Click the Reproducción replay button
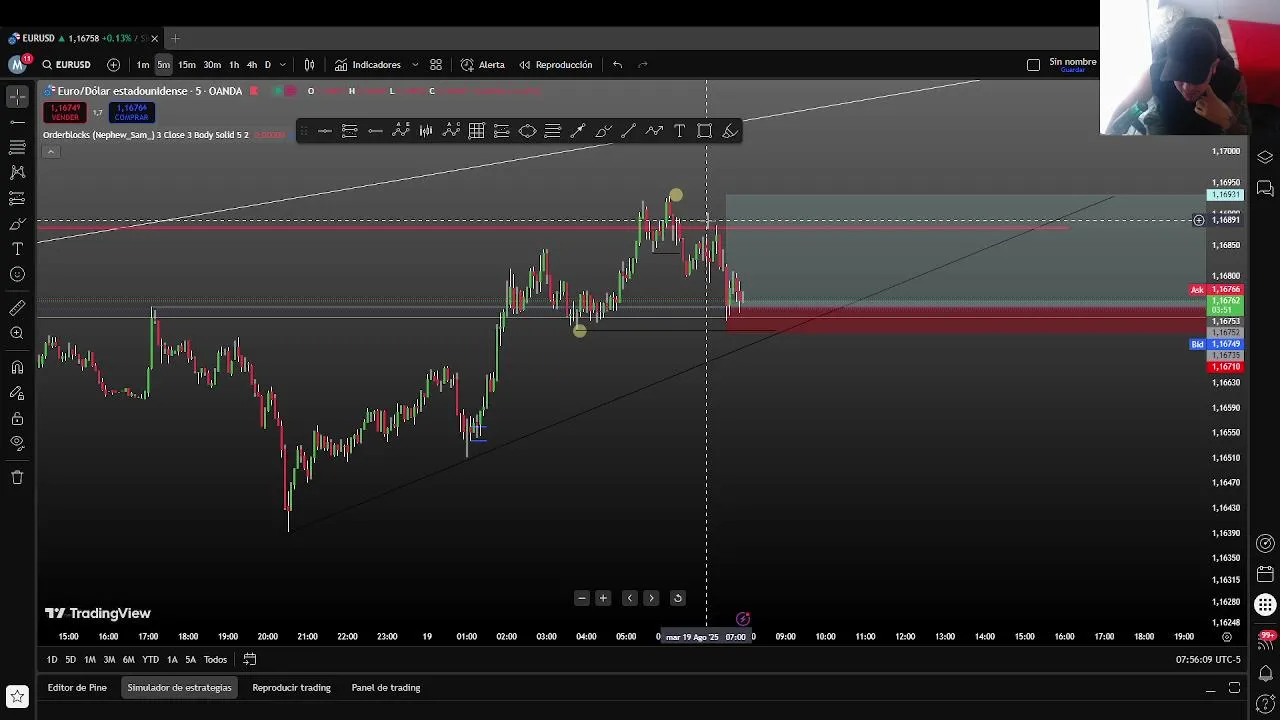This screenshot has width=1280, height=720. point(556,65)
